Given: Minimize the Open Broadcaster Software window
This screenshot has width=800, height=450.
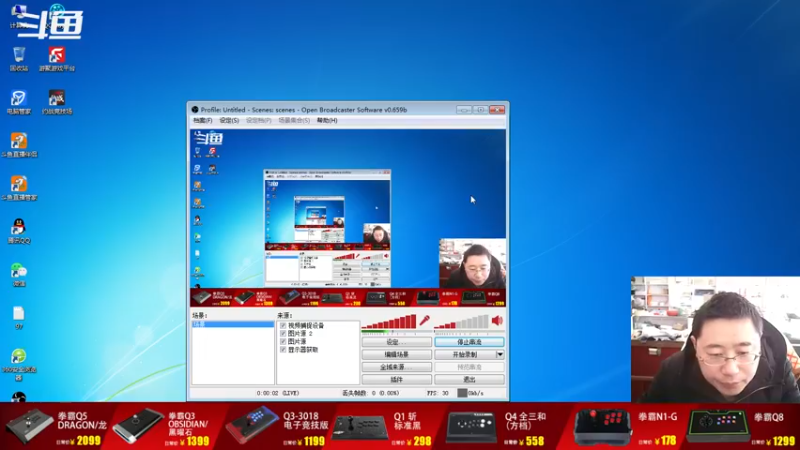Looking at the screenshot, I should pyautogui.click(x=464, y=110).
